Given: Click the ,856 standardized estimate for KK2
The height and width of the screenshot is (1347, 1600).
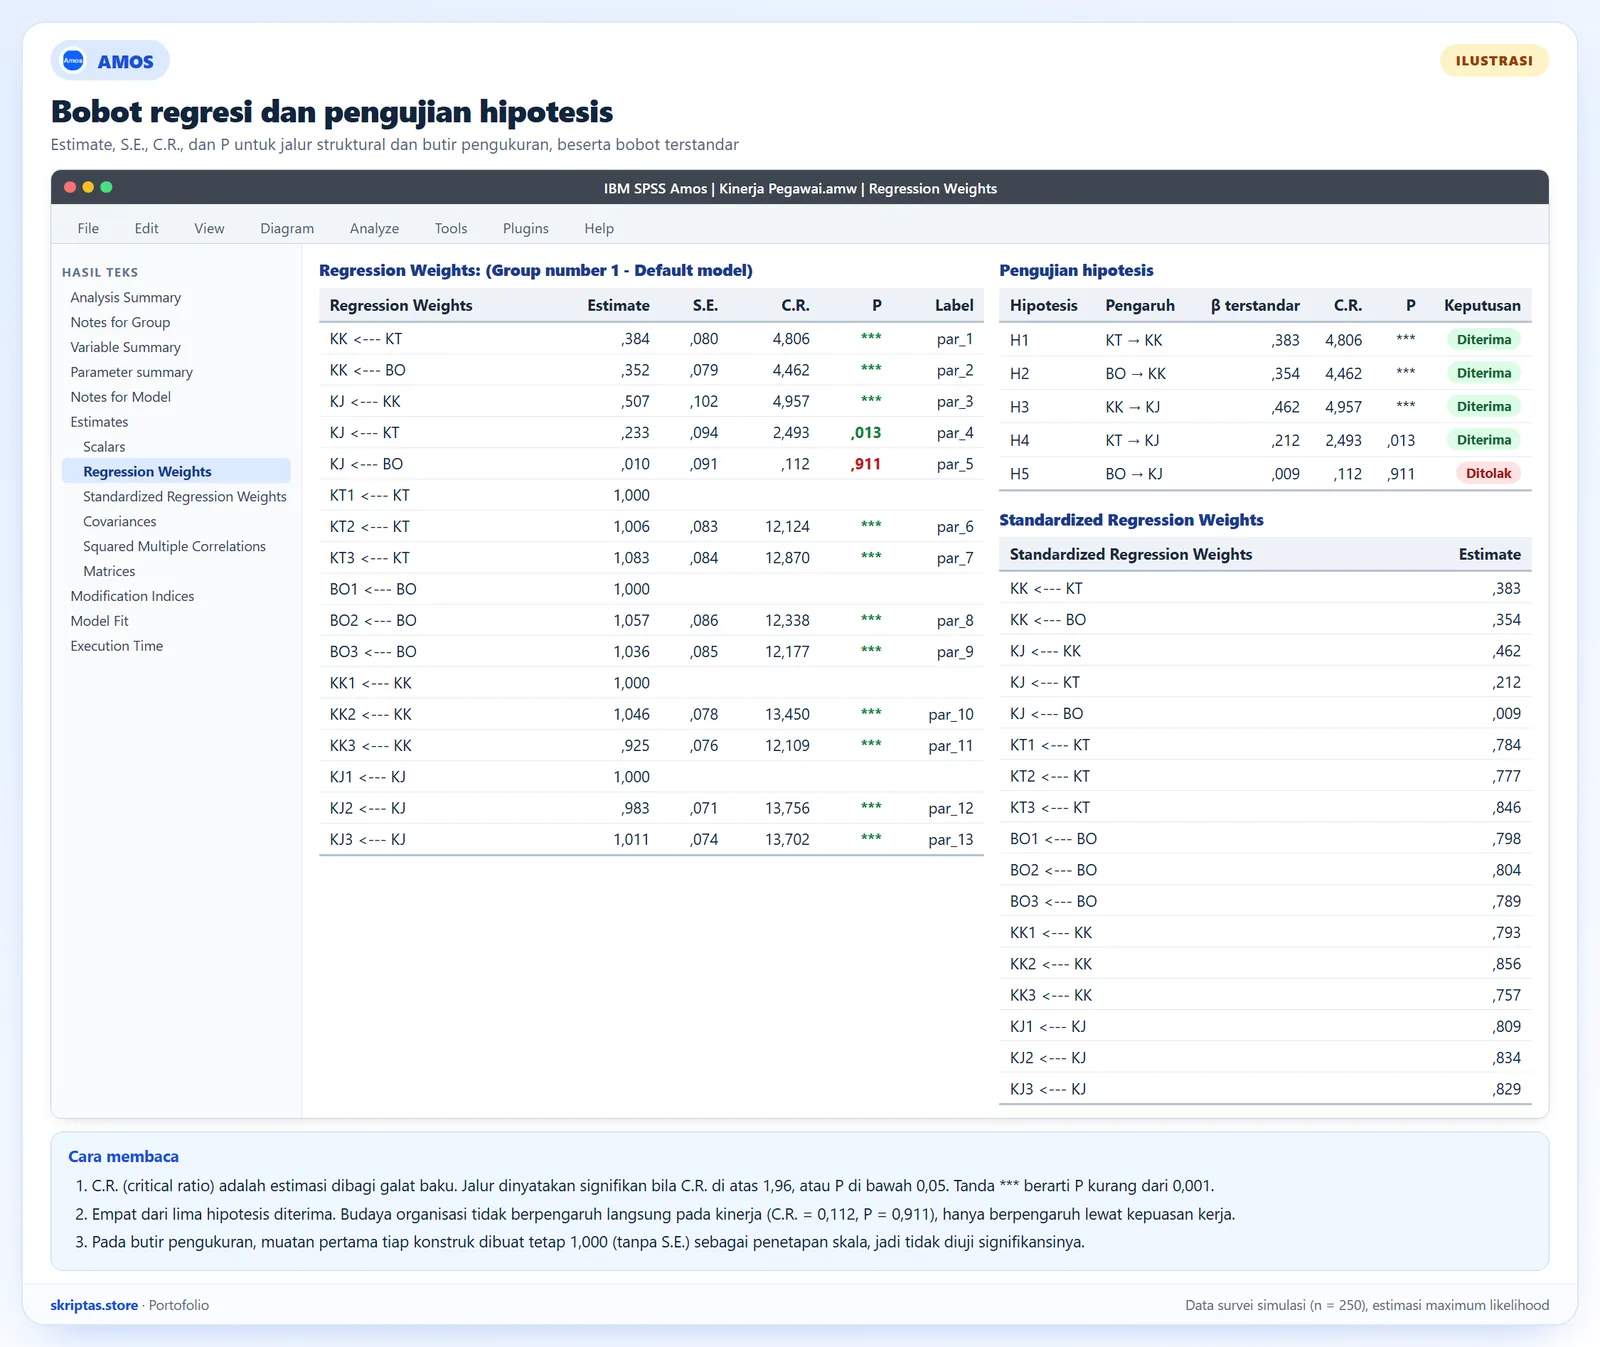Looking at the screenshot, I should click(x=1506, y=964).
